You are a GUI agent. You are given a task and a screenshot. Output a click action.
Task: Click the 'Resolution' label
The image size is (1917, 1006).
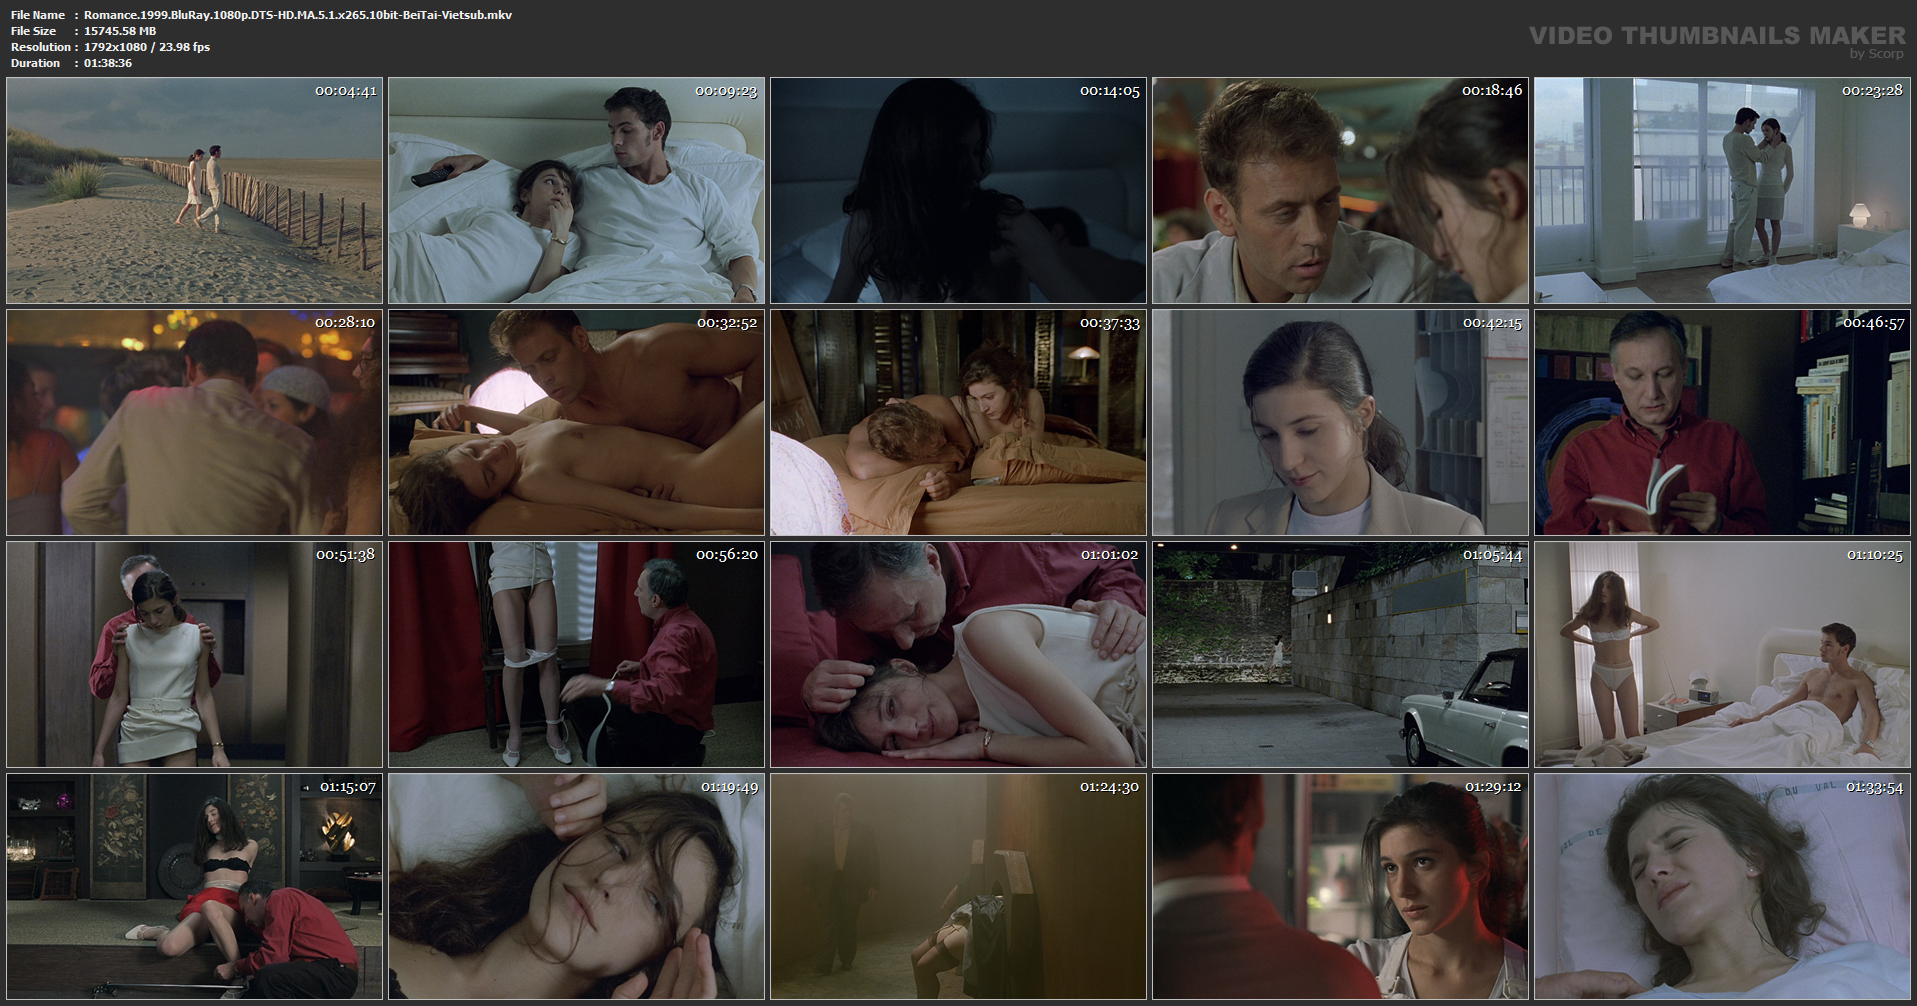[41, 47]
